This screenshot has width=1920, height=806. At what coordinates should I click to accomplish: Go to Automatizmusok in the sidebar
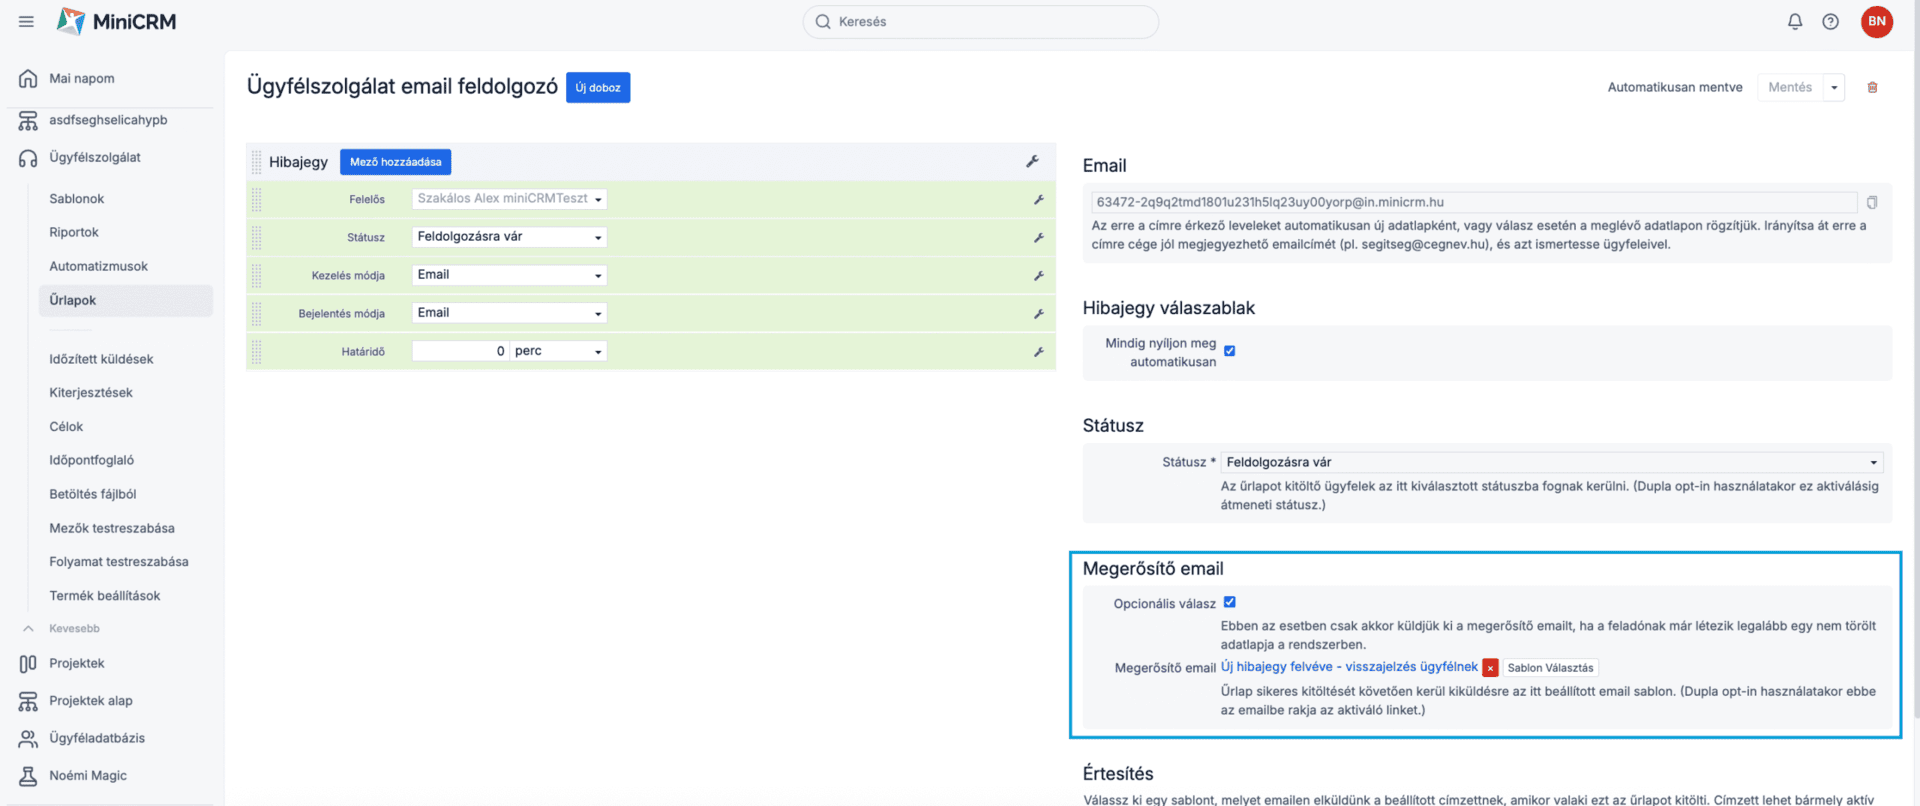point(98,266)
